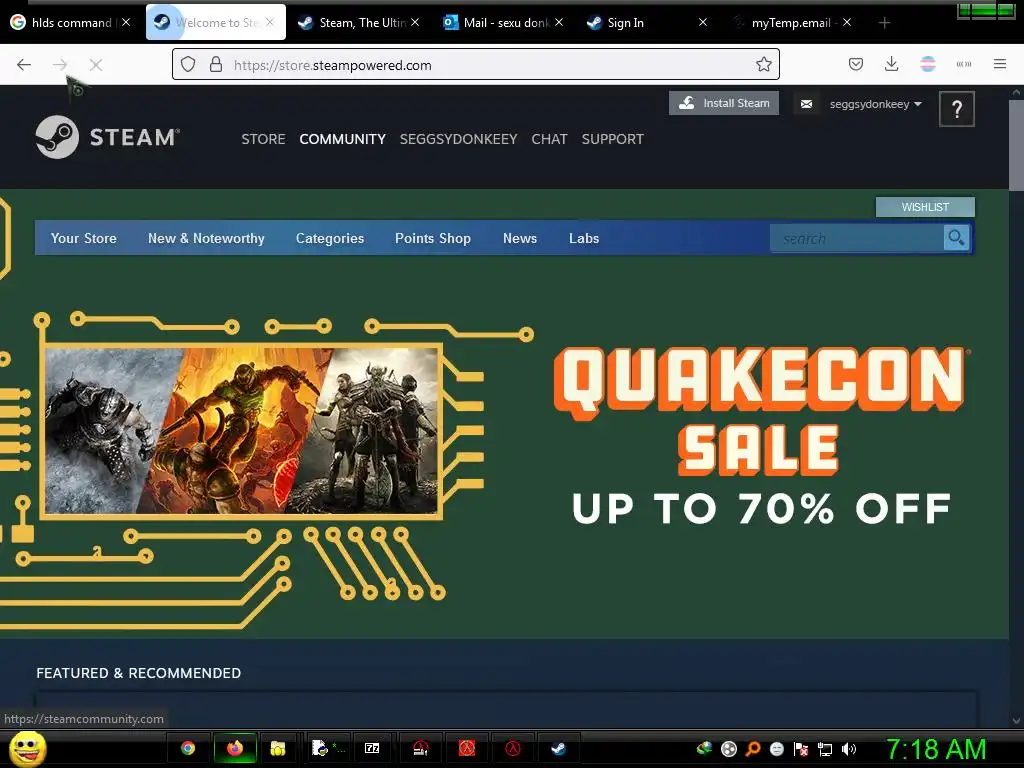Open Steam inbox envelope icon

807,104
